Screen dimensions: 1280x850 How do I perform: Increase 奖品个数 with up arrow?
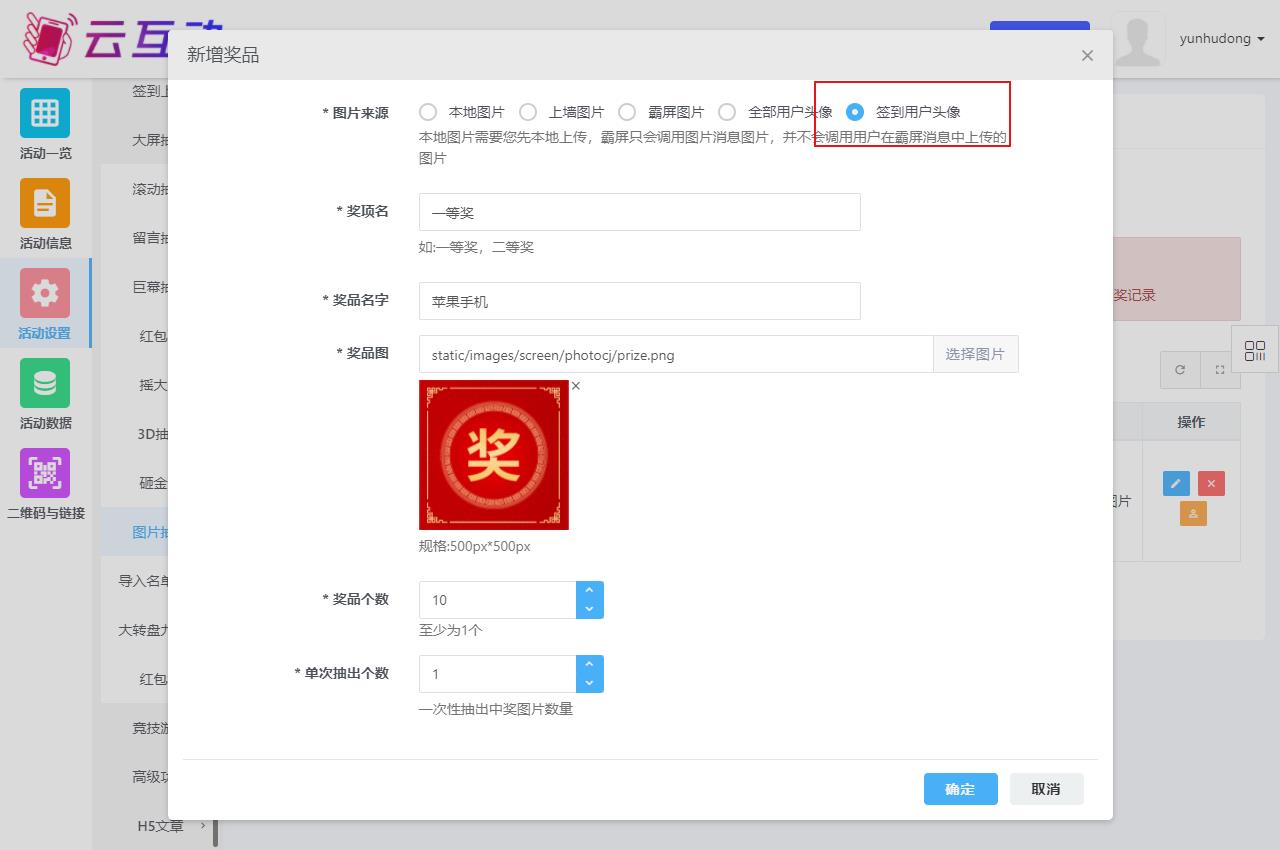coord(589,591)
